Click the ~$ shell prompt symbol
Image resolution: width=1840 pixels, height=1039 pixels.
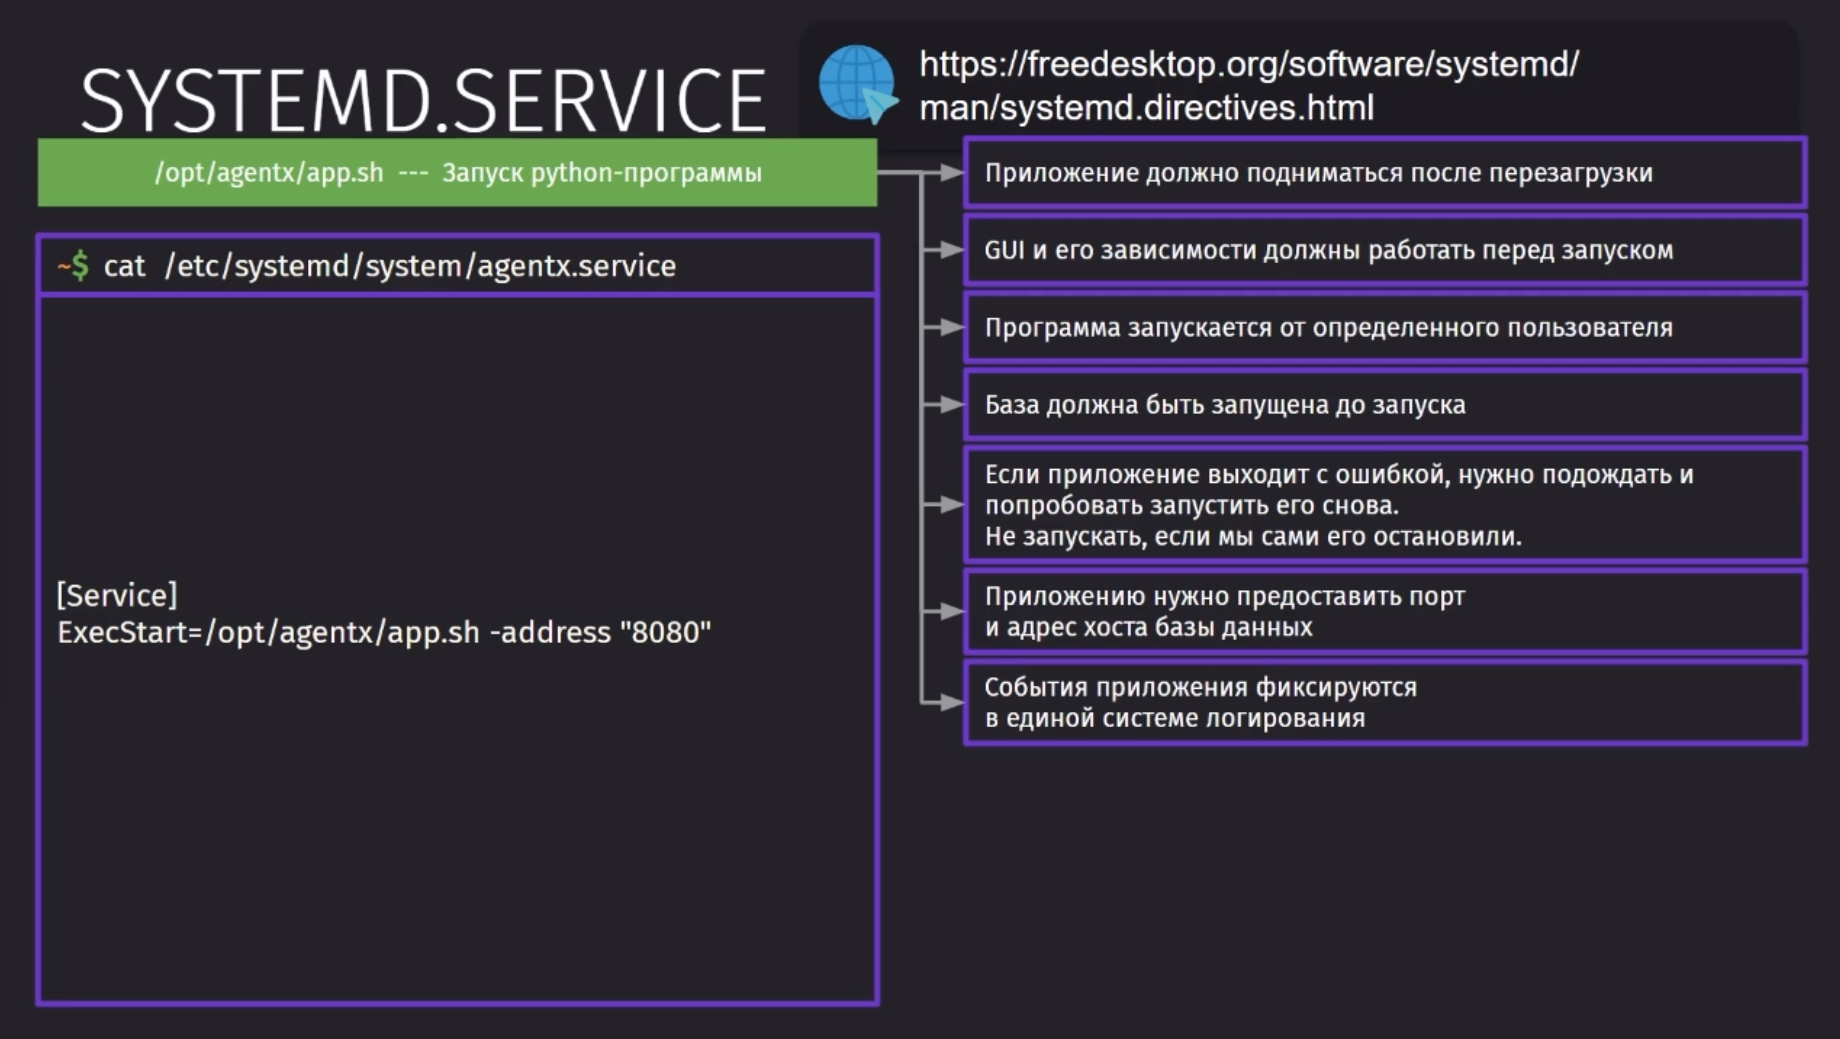pos(73,266)
